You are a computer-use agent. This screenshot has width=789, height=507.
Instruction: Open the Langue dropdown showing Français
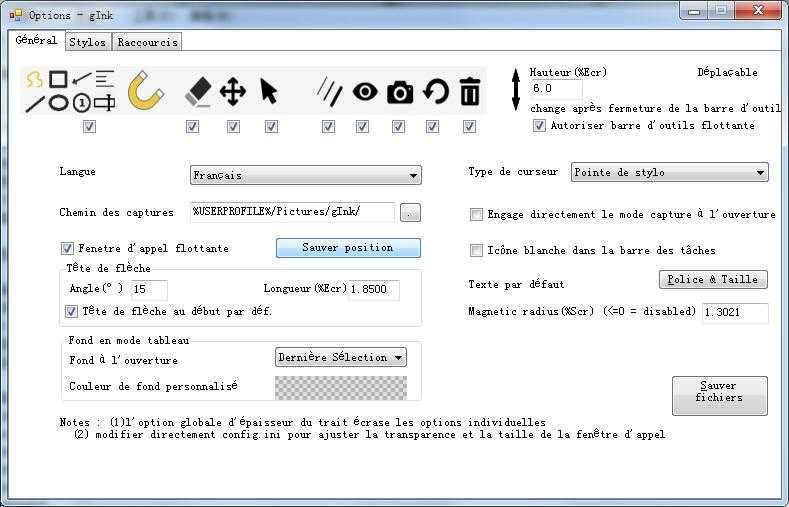(305, 176)
